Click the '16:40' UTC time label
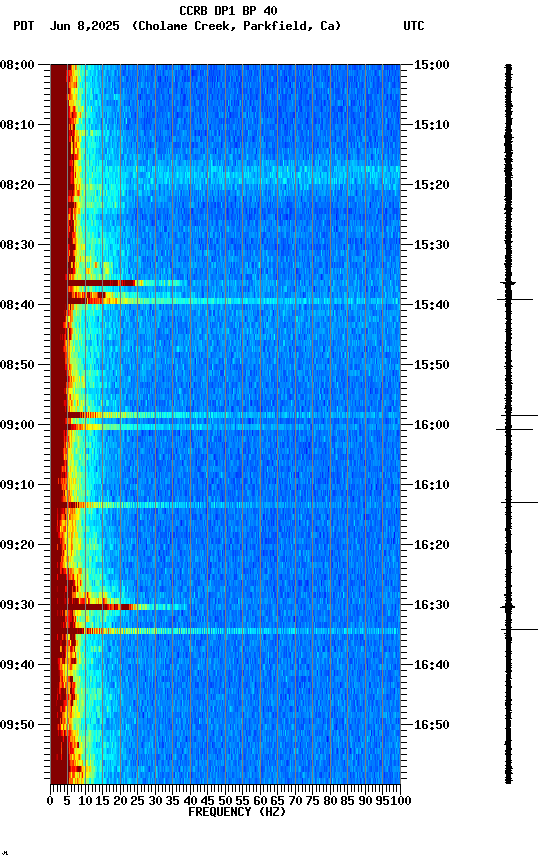The width and height of the screenshot is (552, 864). pos(432,665)
